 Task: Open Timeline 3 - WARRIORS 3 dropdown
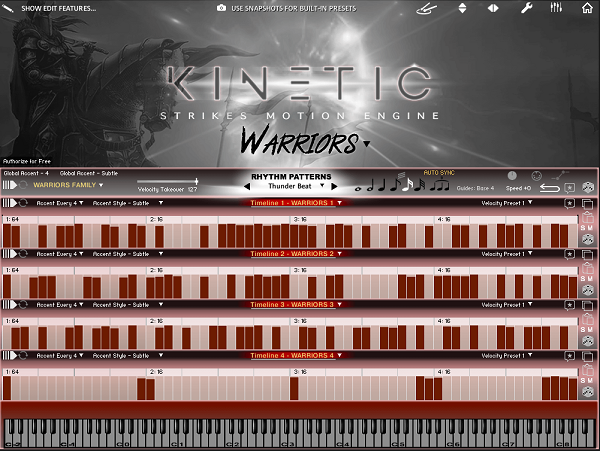[296, 304]
